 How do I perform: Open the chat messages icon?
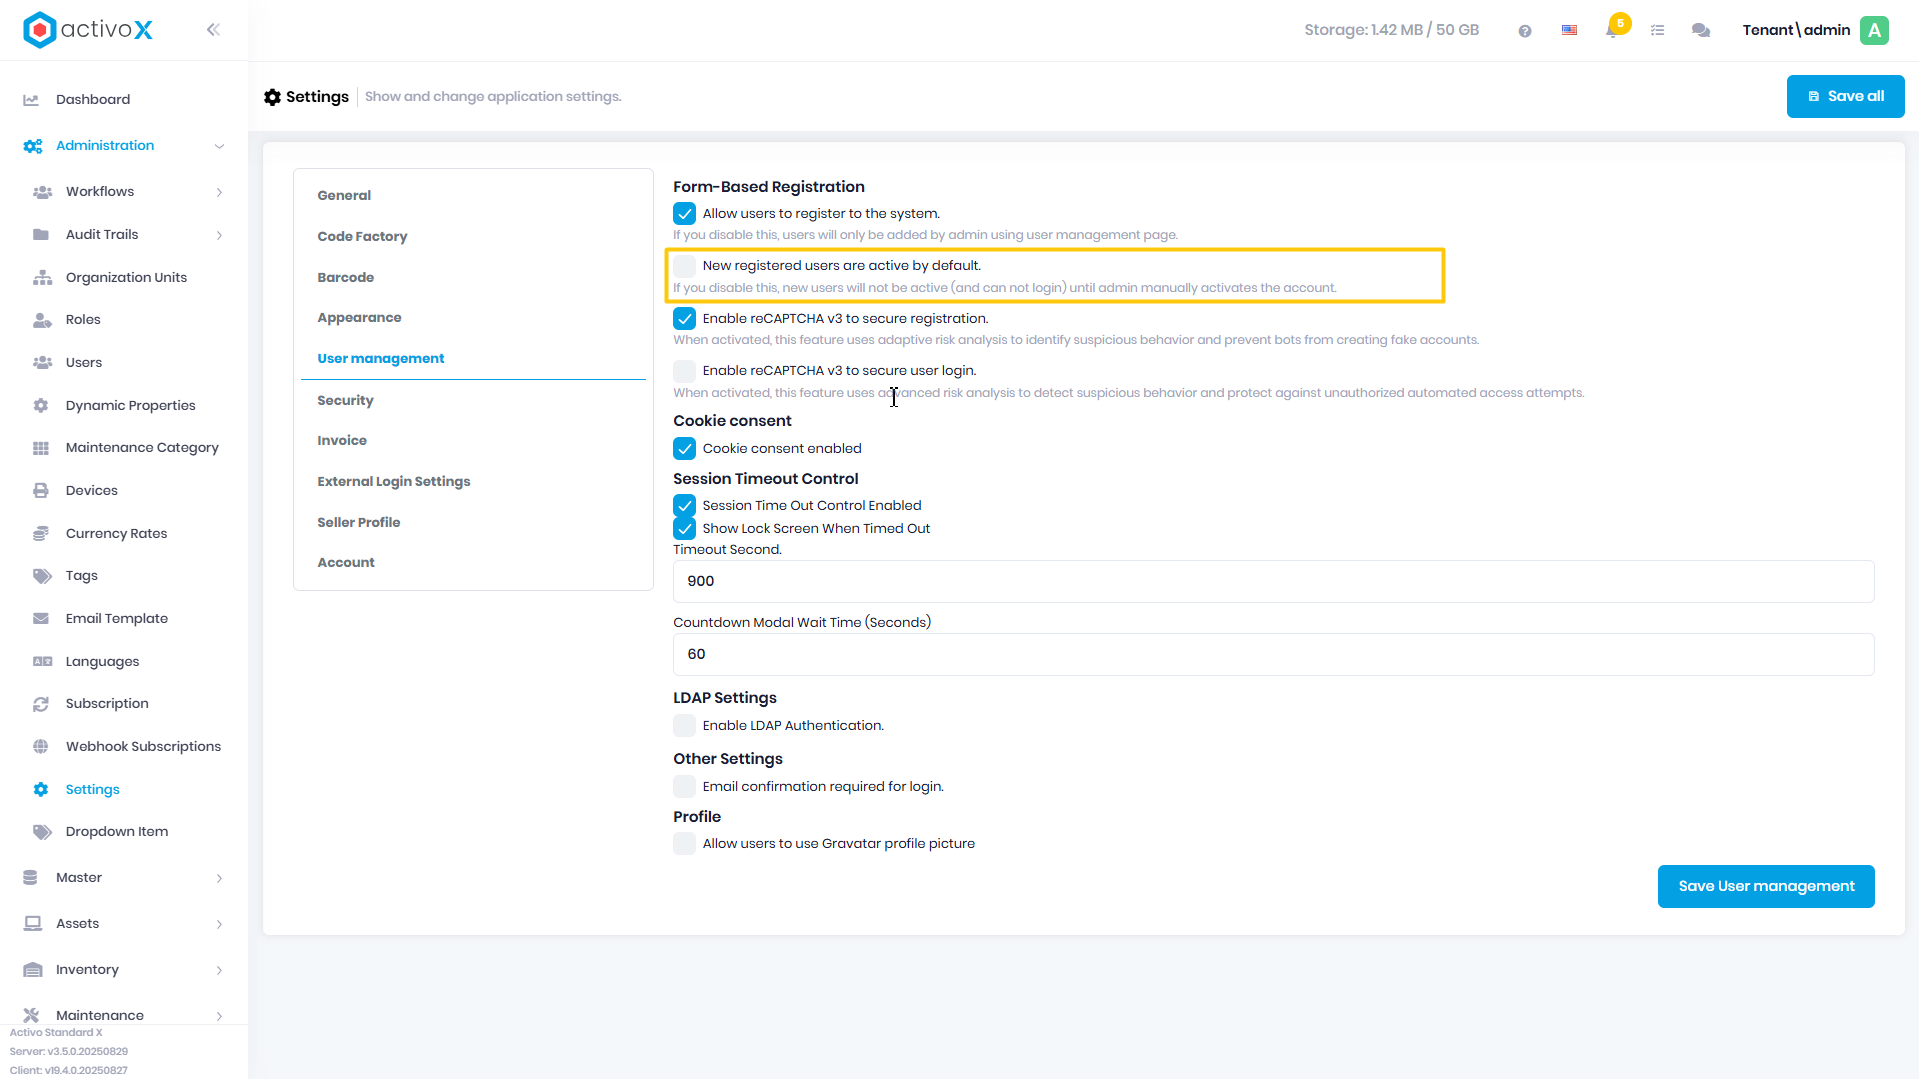1700,30
